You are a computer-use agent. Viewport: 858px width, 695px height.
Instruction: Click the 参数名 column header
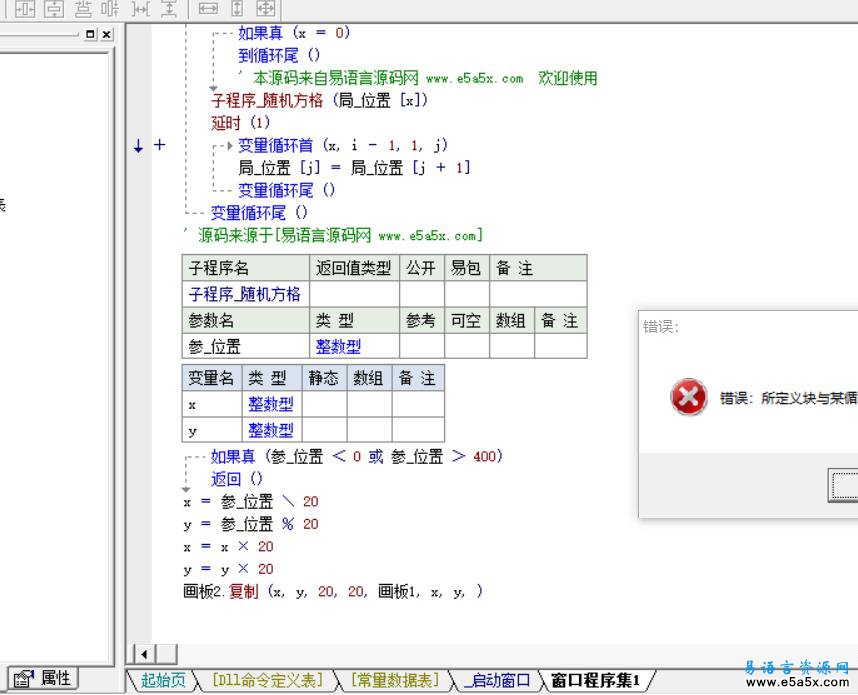click(x=245, y=320)
